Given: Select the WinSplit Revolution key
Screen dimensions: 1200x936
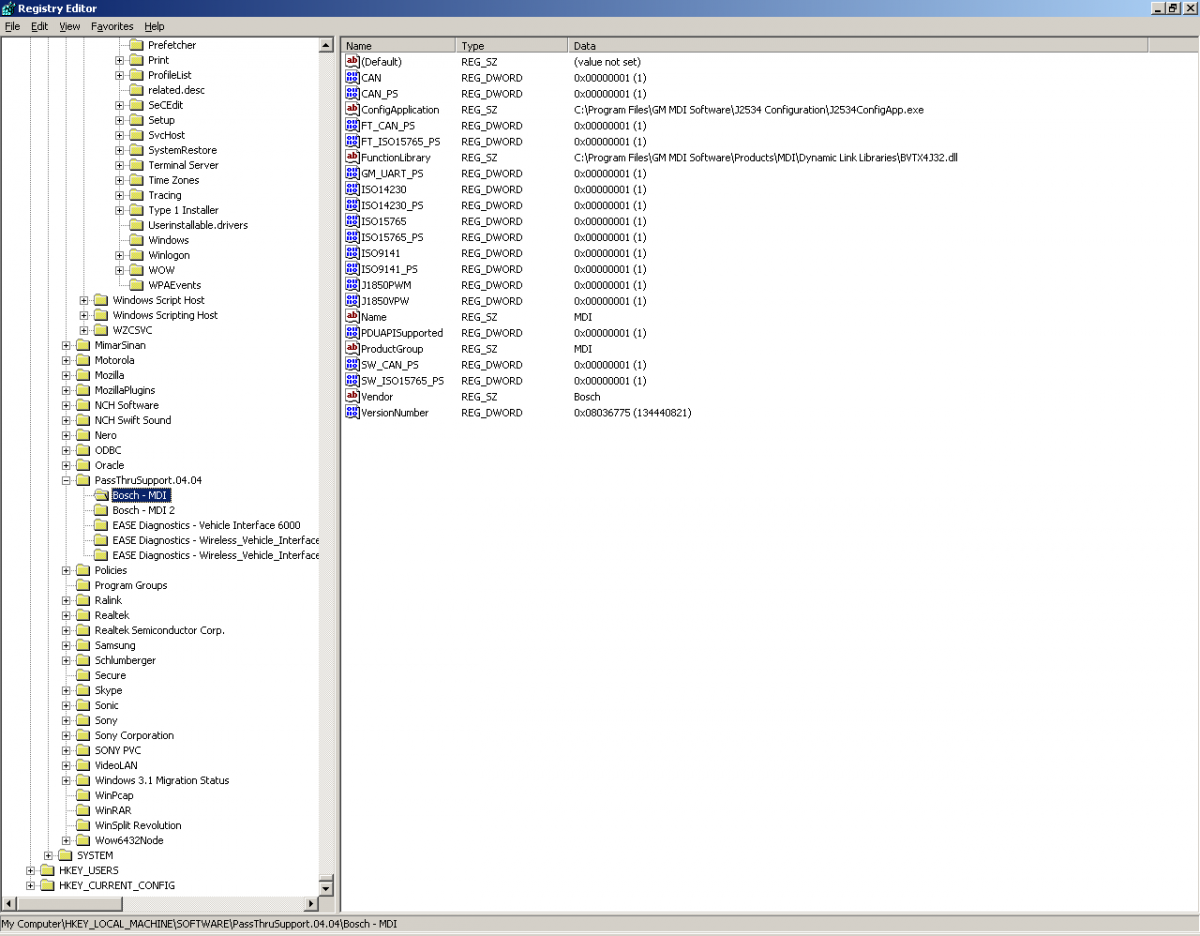Looking at the screenshot, I should [x=138, y=825].
